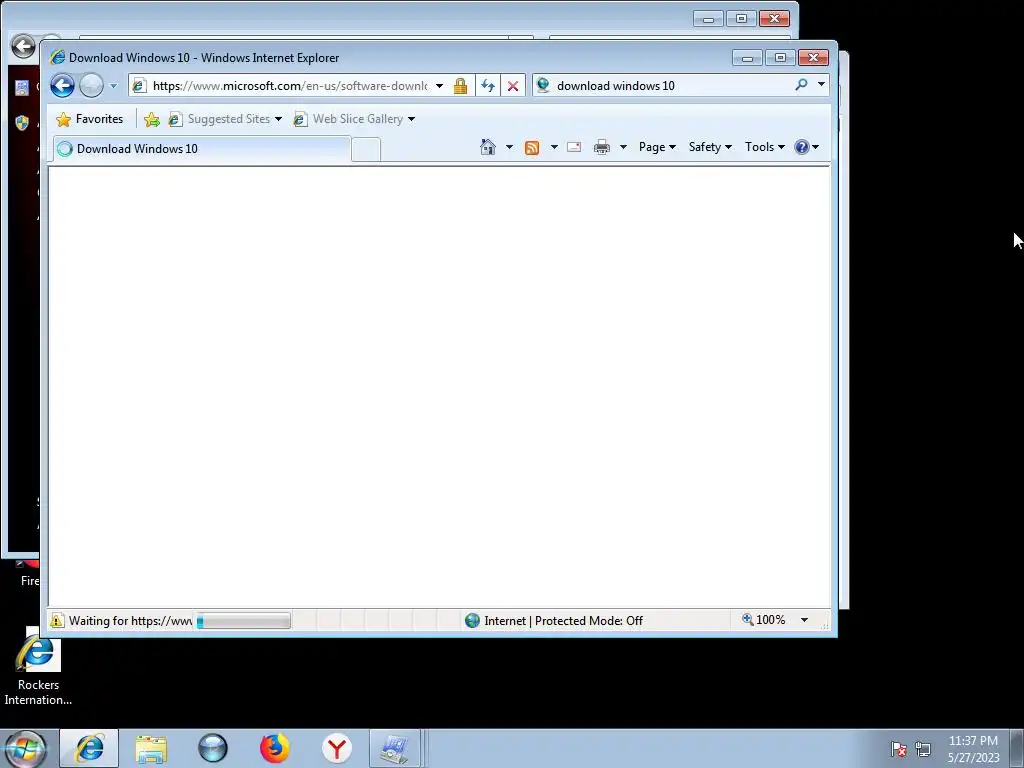Click Internet Explorer in the taskbar
The image size is (1024, 768).
pyautogui.click(x=89, y=748)
